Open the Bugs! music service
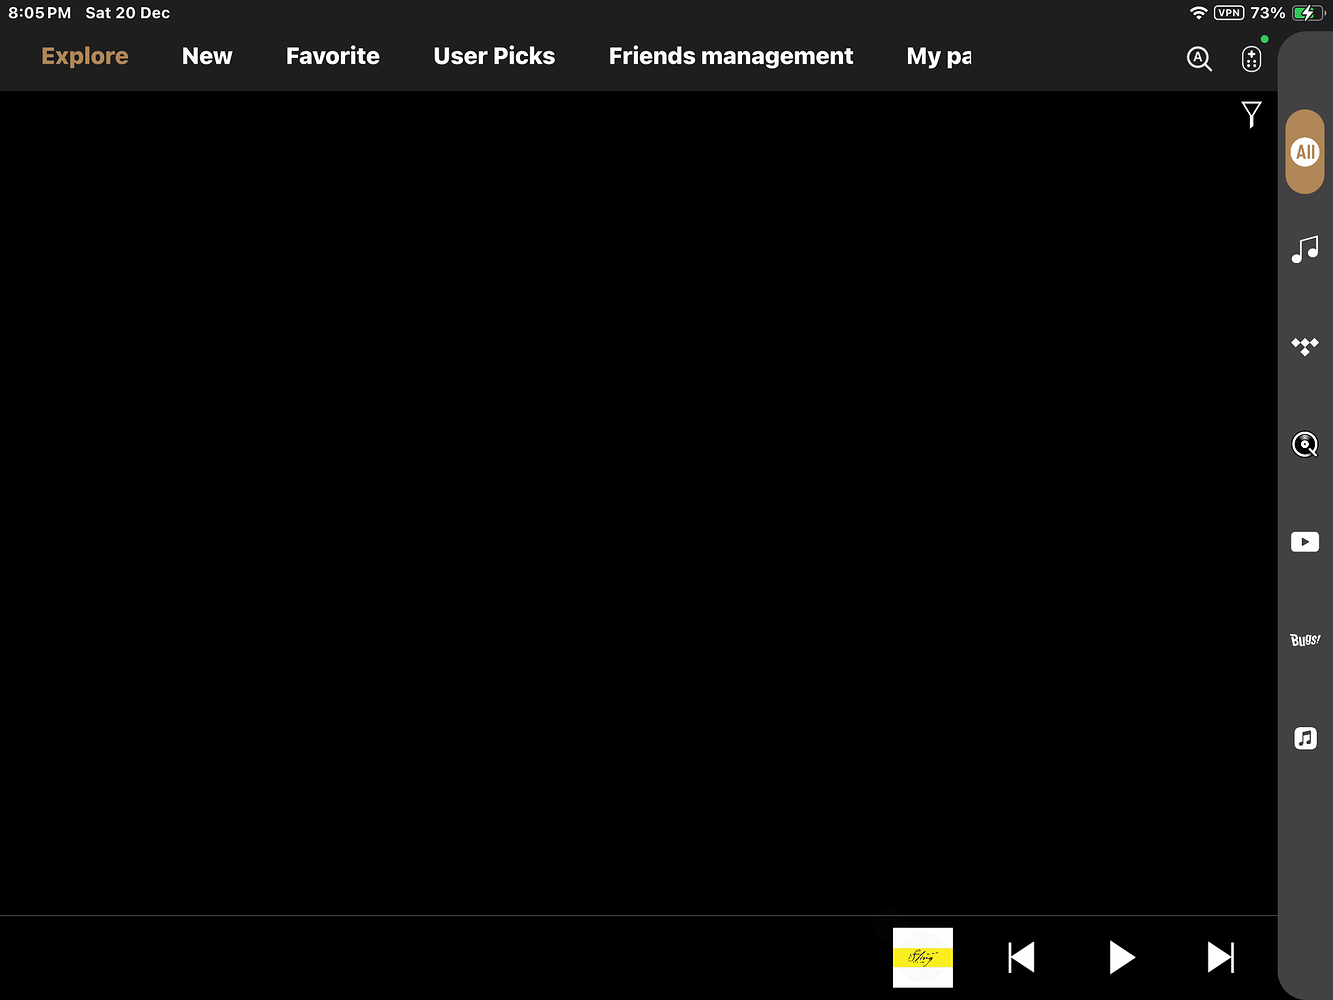Image resolution: width=1333 pixels, height=1000 pixels. click(x=1305, y=640)
